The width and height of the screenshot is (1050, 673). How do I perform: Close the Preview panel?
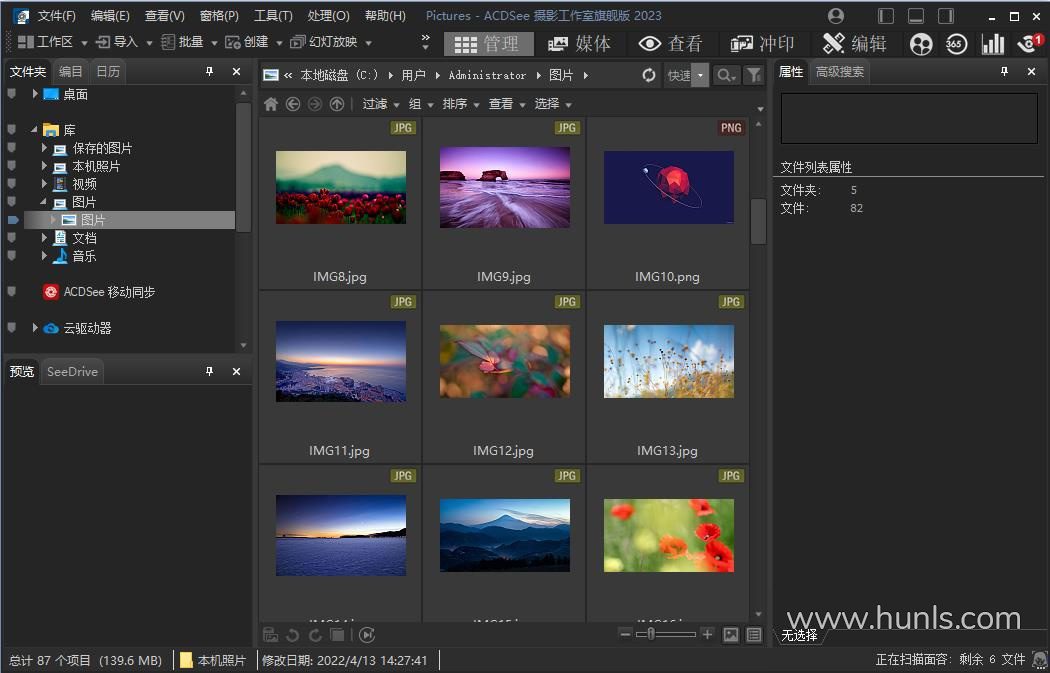click(236, 371)
